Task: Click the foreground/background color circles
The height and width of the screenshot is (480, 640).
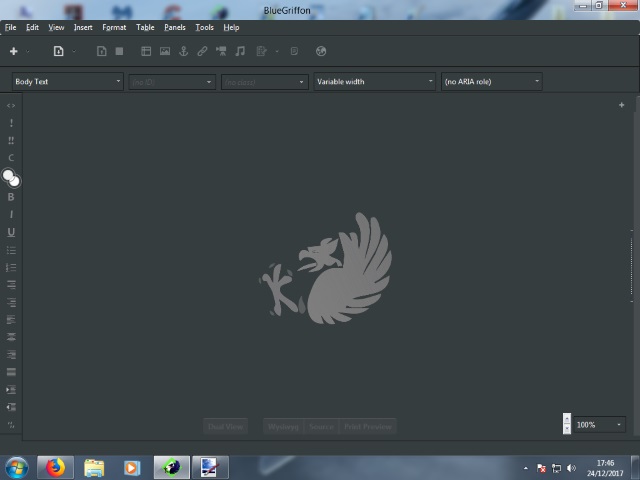Action: pyautogui.click(x=11, y=178)
